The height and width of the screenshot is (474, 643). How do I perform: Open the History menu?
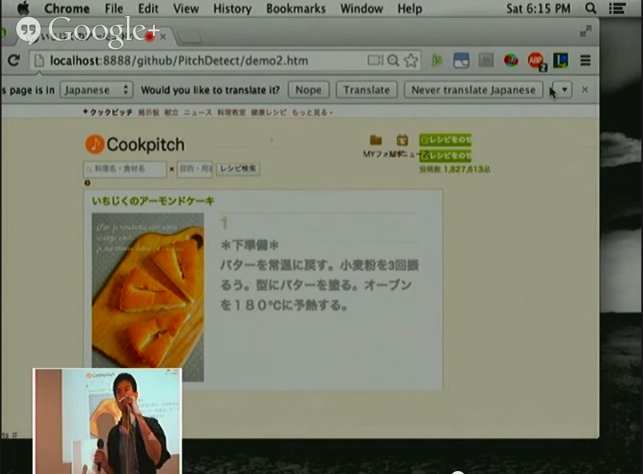[x=232, y=8]
